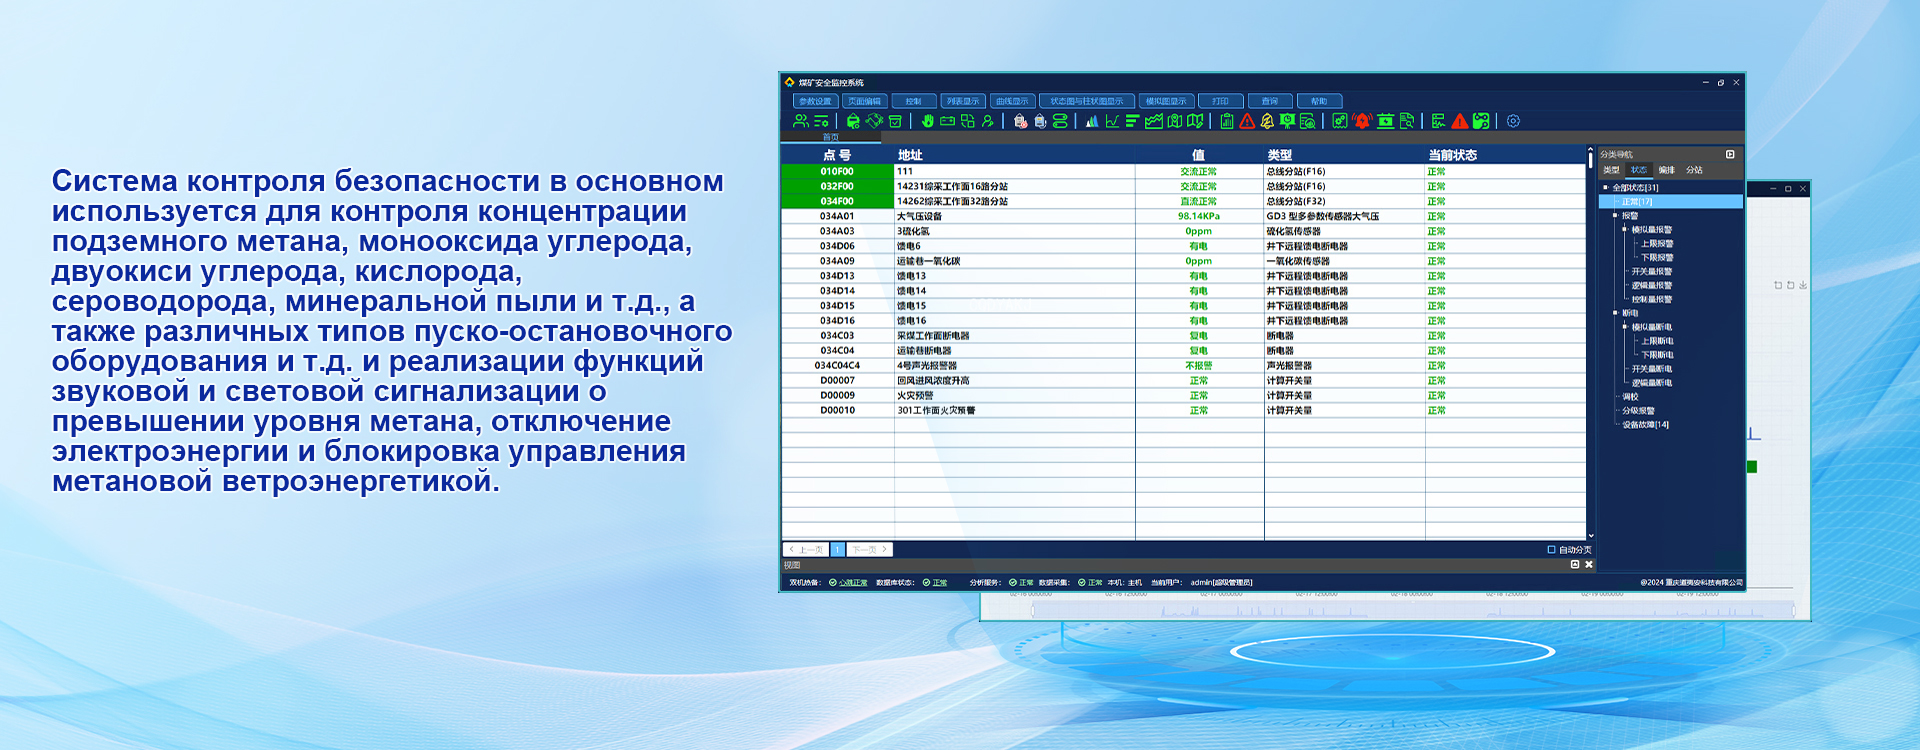This screenshot has width=1920, height=750.
Task: Click the red warning triangle outline icon
Action: point(1247,121)
